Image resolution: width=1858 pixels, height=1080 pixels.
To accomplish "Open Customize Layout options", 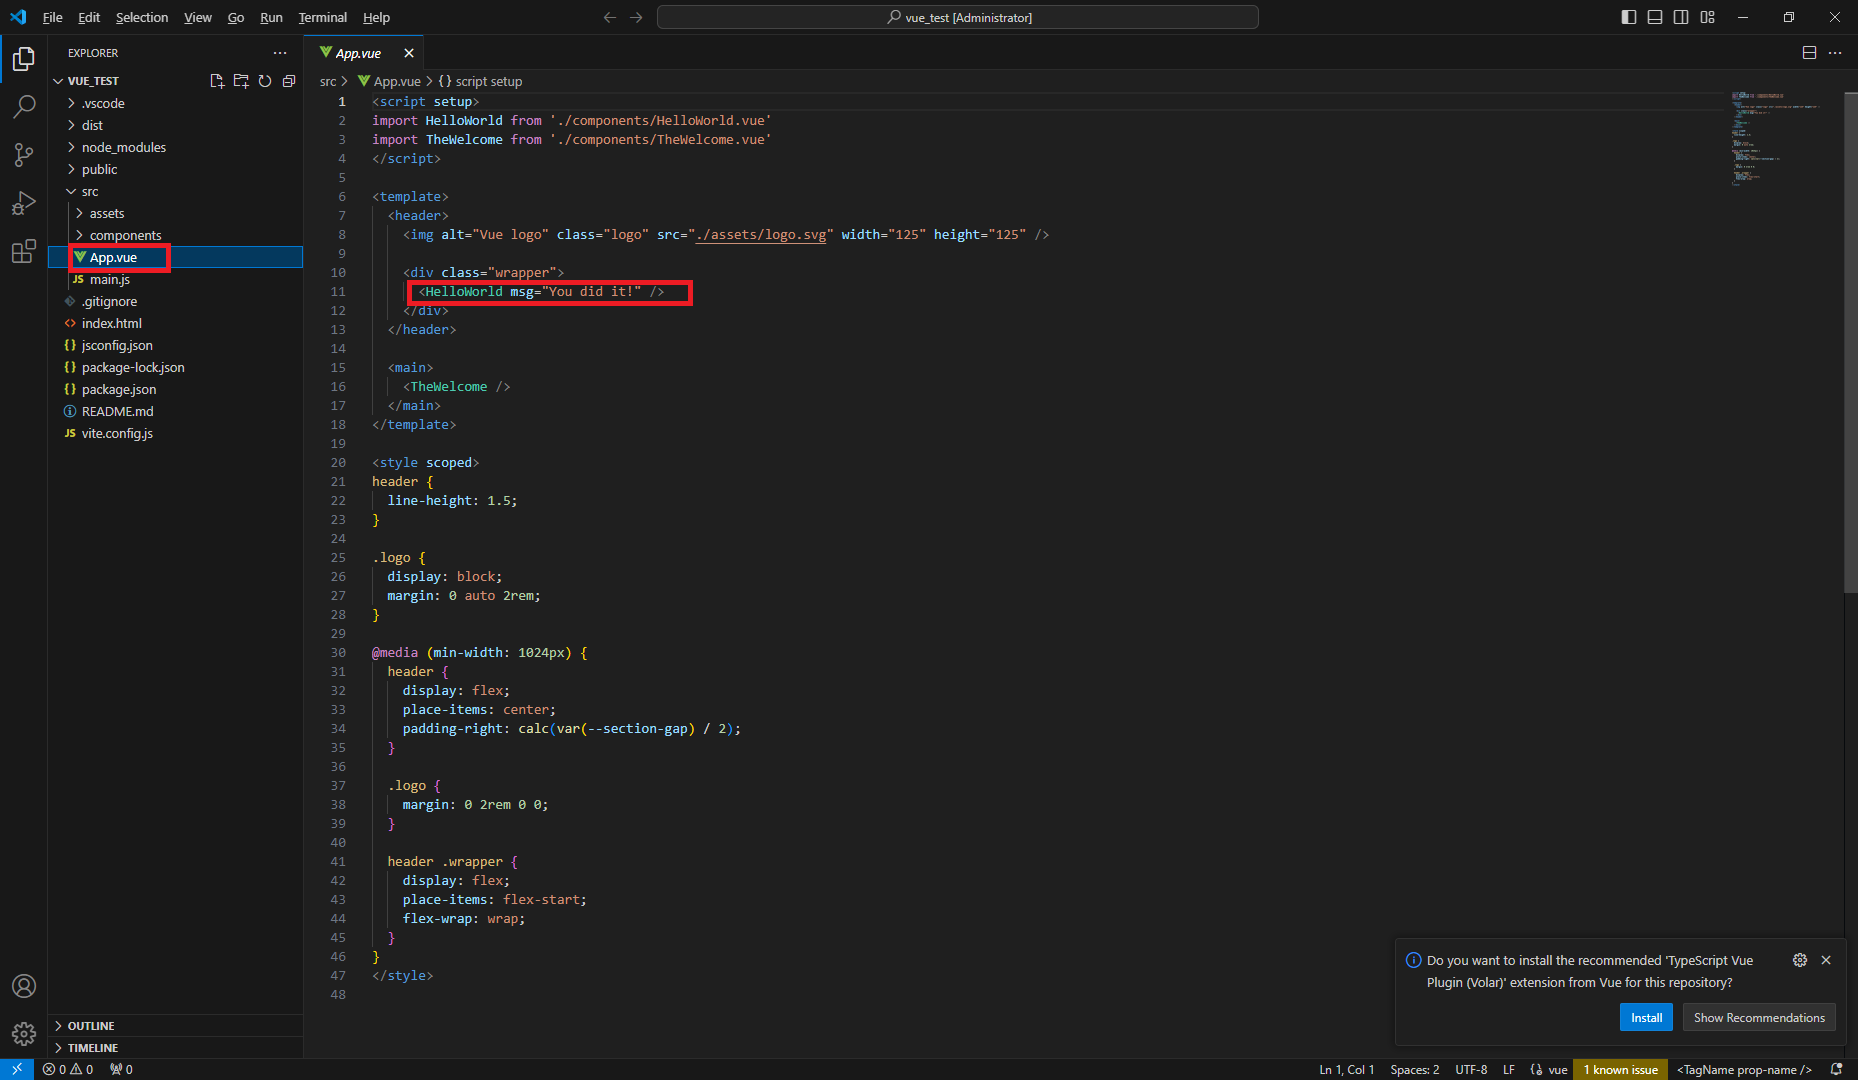I will click(1707, 17).
